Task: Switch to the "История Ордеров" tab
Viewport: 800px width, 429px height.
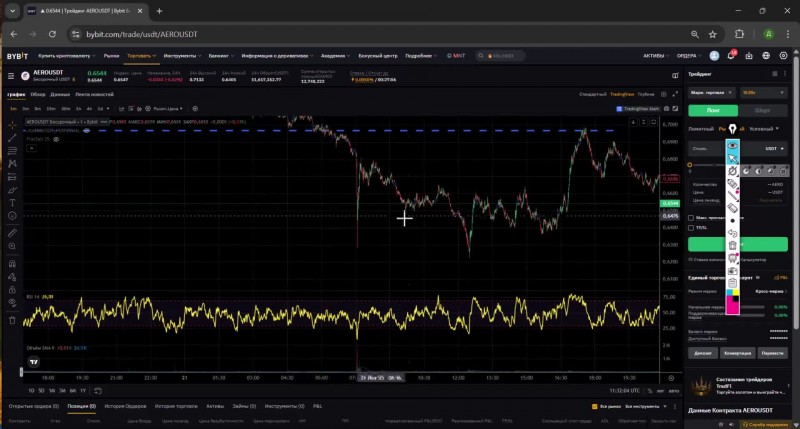Action: [x=125, y=406]
